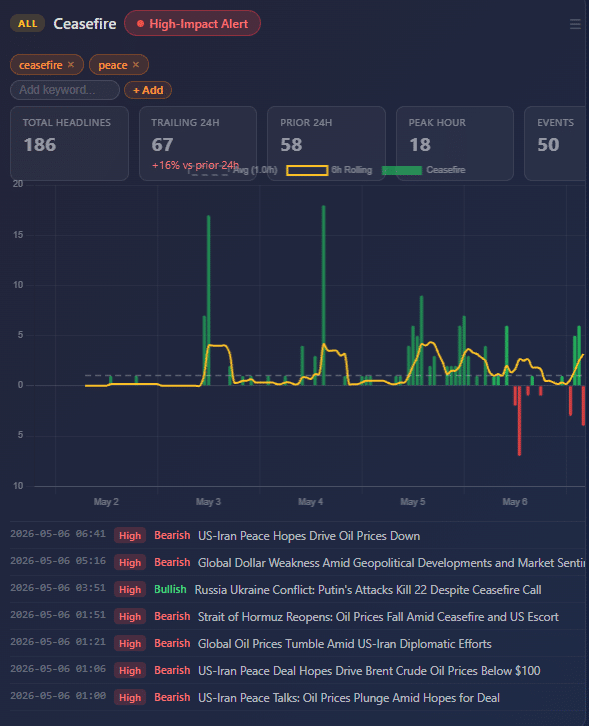The height and width of the screenshot is (726, 589).
Task: Click the tall green bar on May 3
Action: tap(209, 300)
